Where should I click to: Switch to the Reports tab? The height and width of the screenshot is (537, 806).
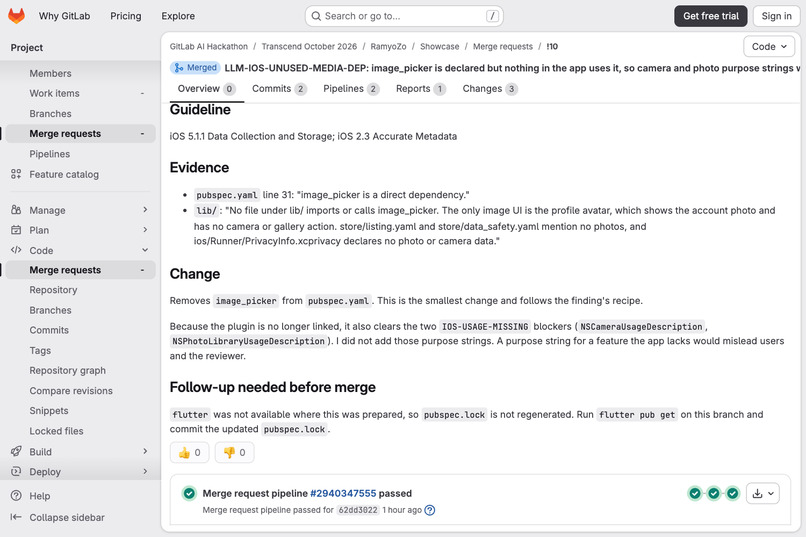click(420, 89)
